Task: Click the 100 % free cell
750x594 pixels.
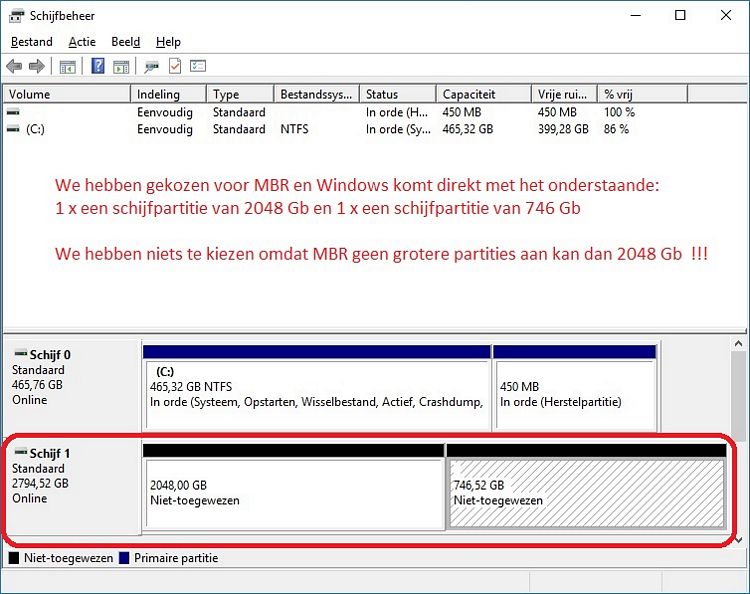Action: (x=619, y=112)
